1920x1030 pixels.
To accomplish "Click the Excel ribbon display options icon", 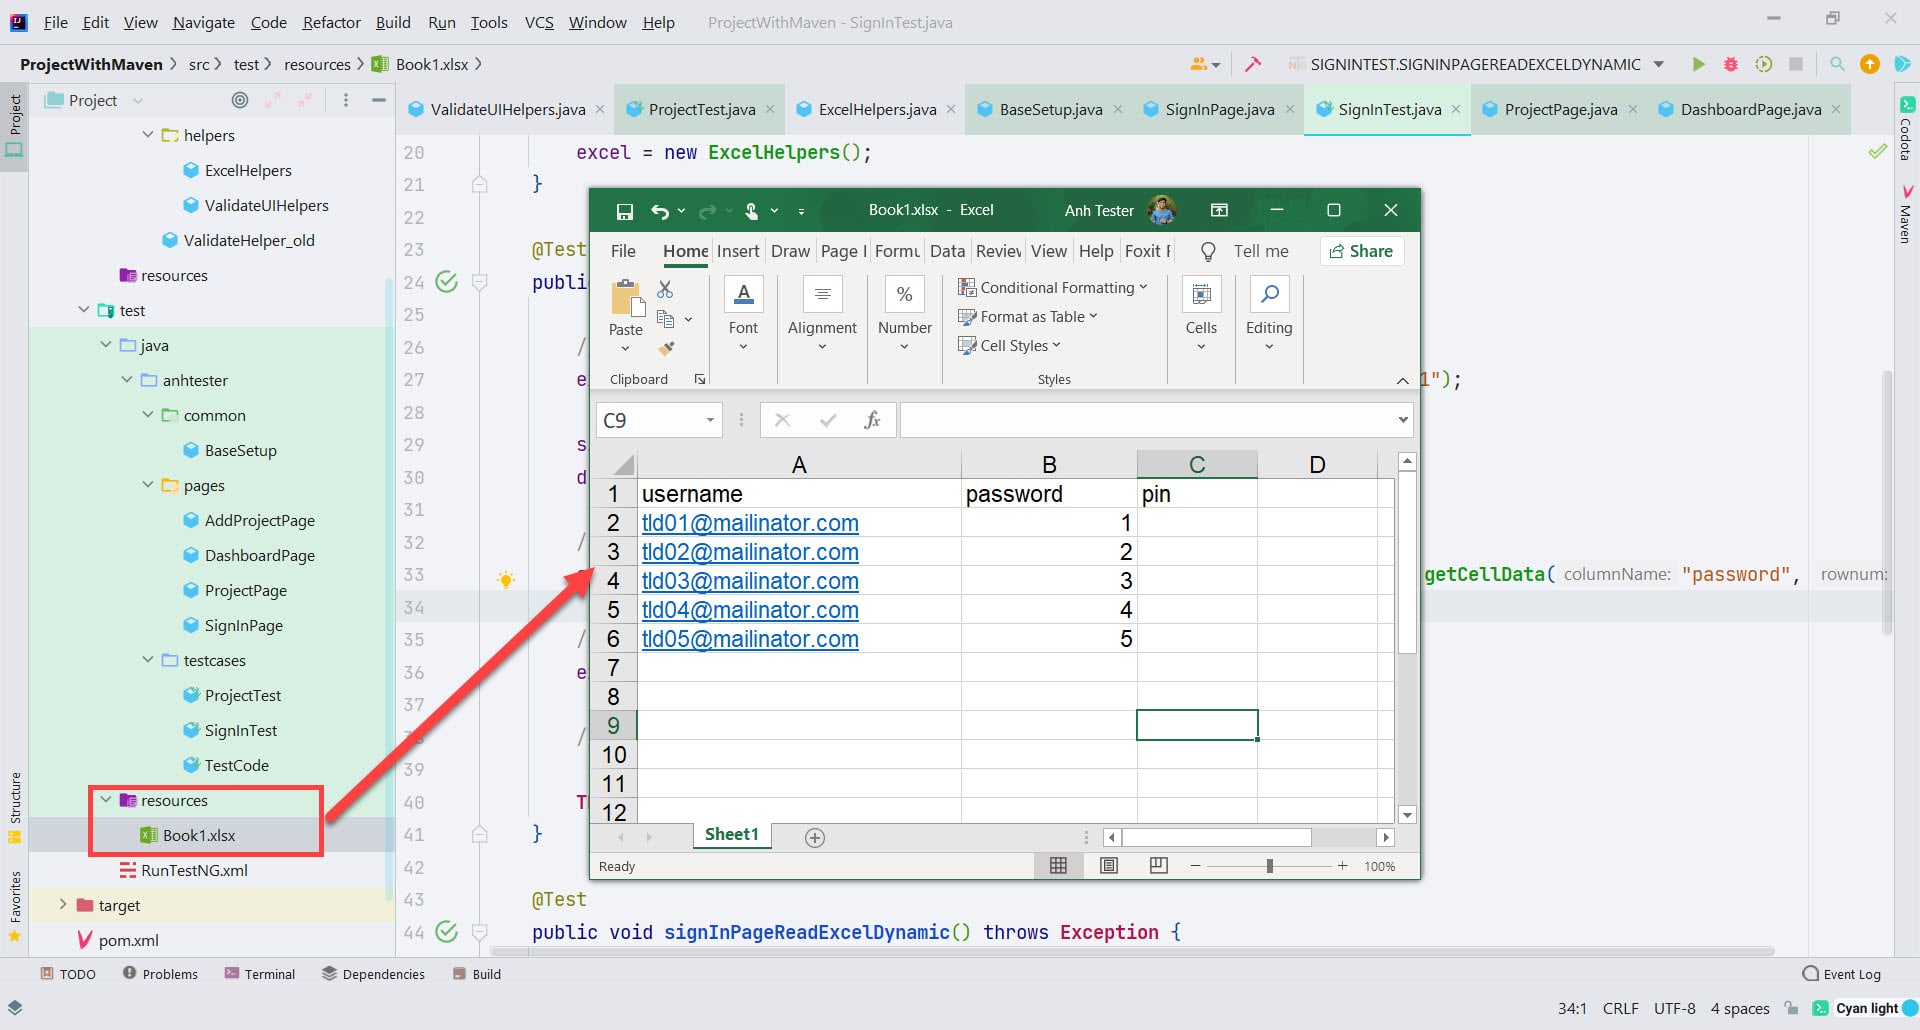I will pyautogui.click(x=1219, y=210).
